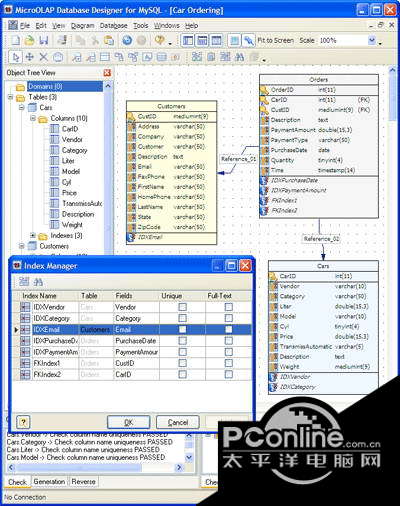Toggle Unique checkbox for FKIndex2
This screenshot has width=400, height=506.
[x=182, y=375]
